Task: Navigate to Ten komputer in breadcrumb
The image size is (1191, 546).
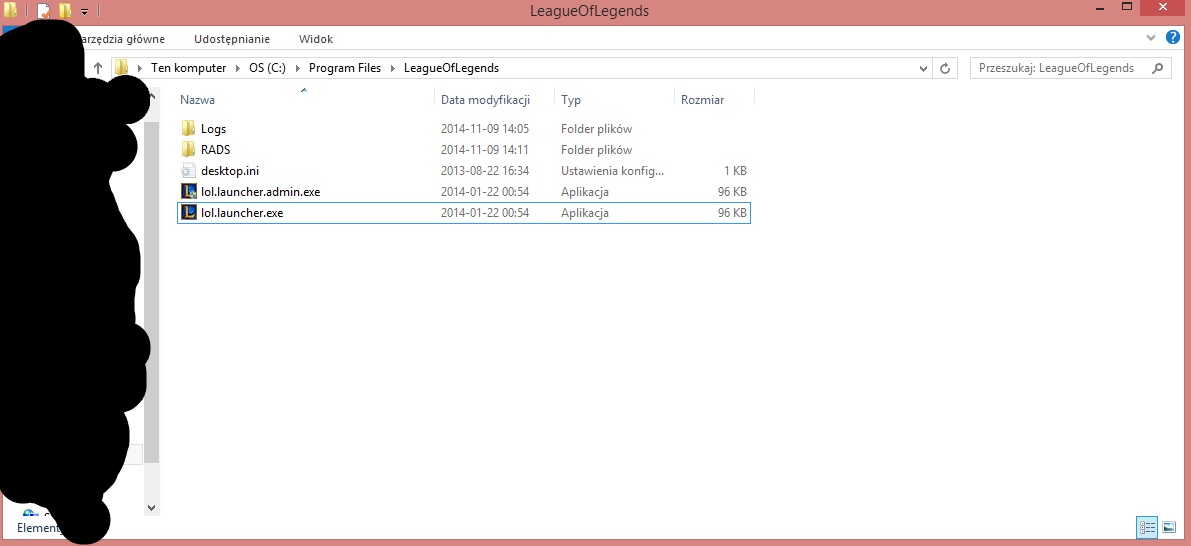Action: coord(188,68)
